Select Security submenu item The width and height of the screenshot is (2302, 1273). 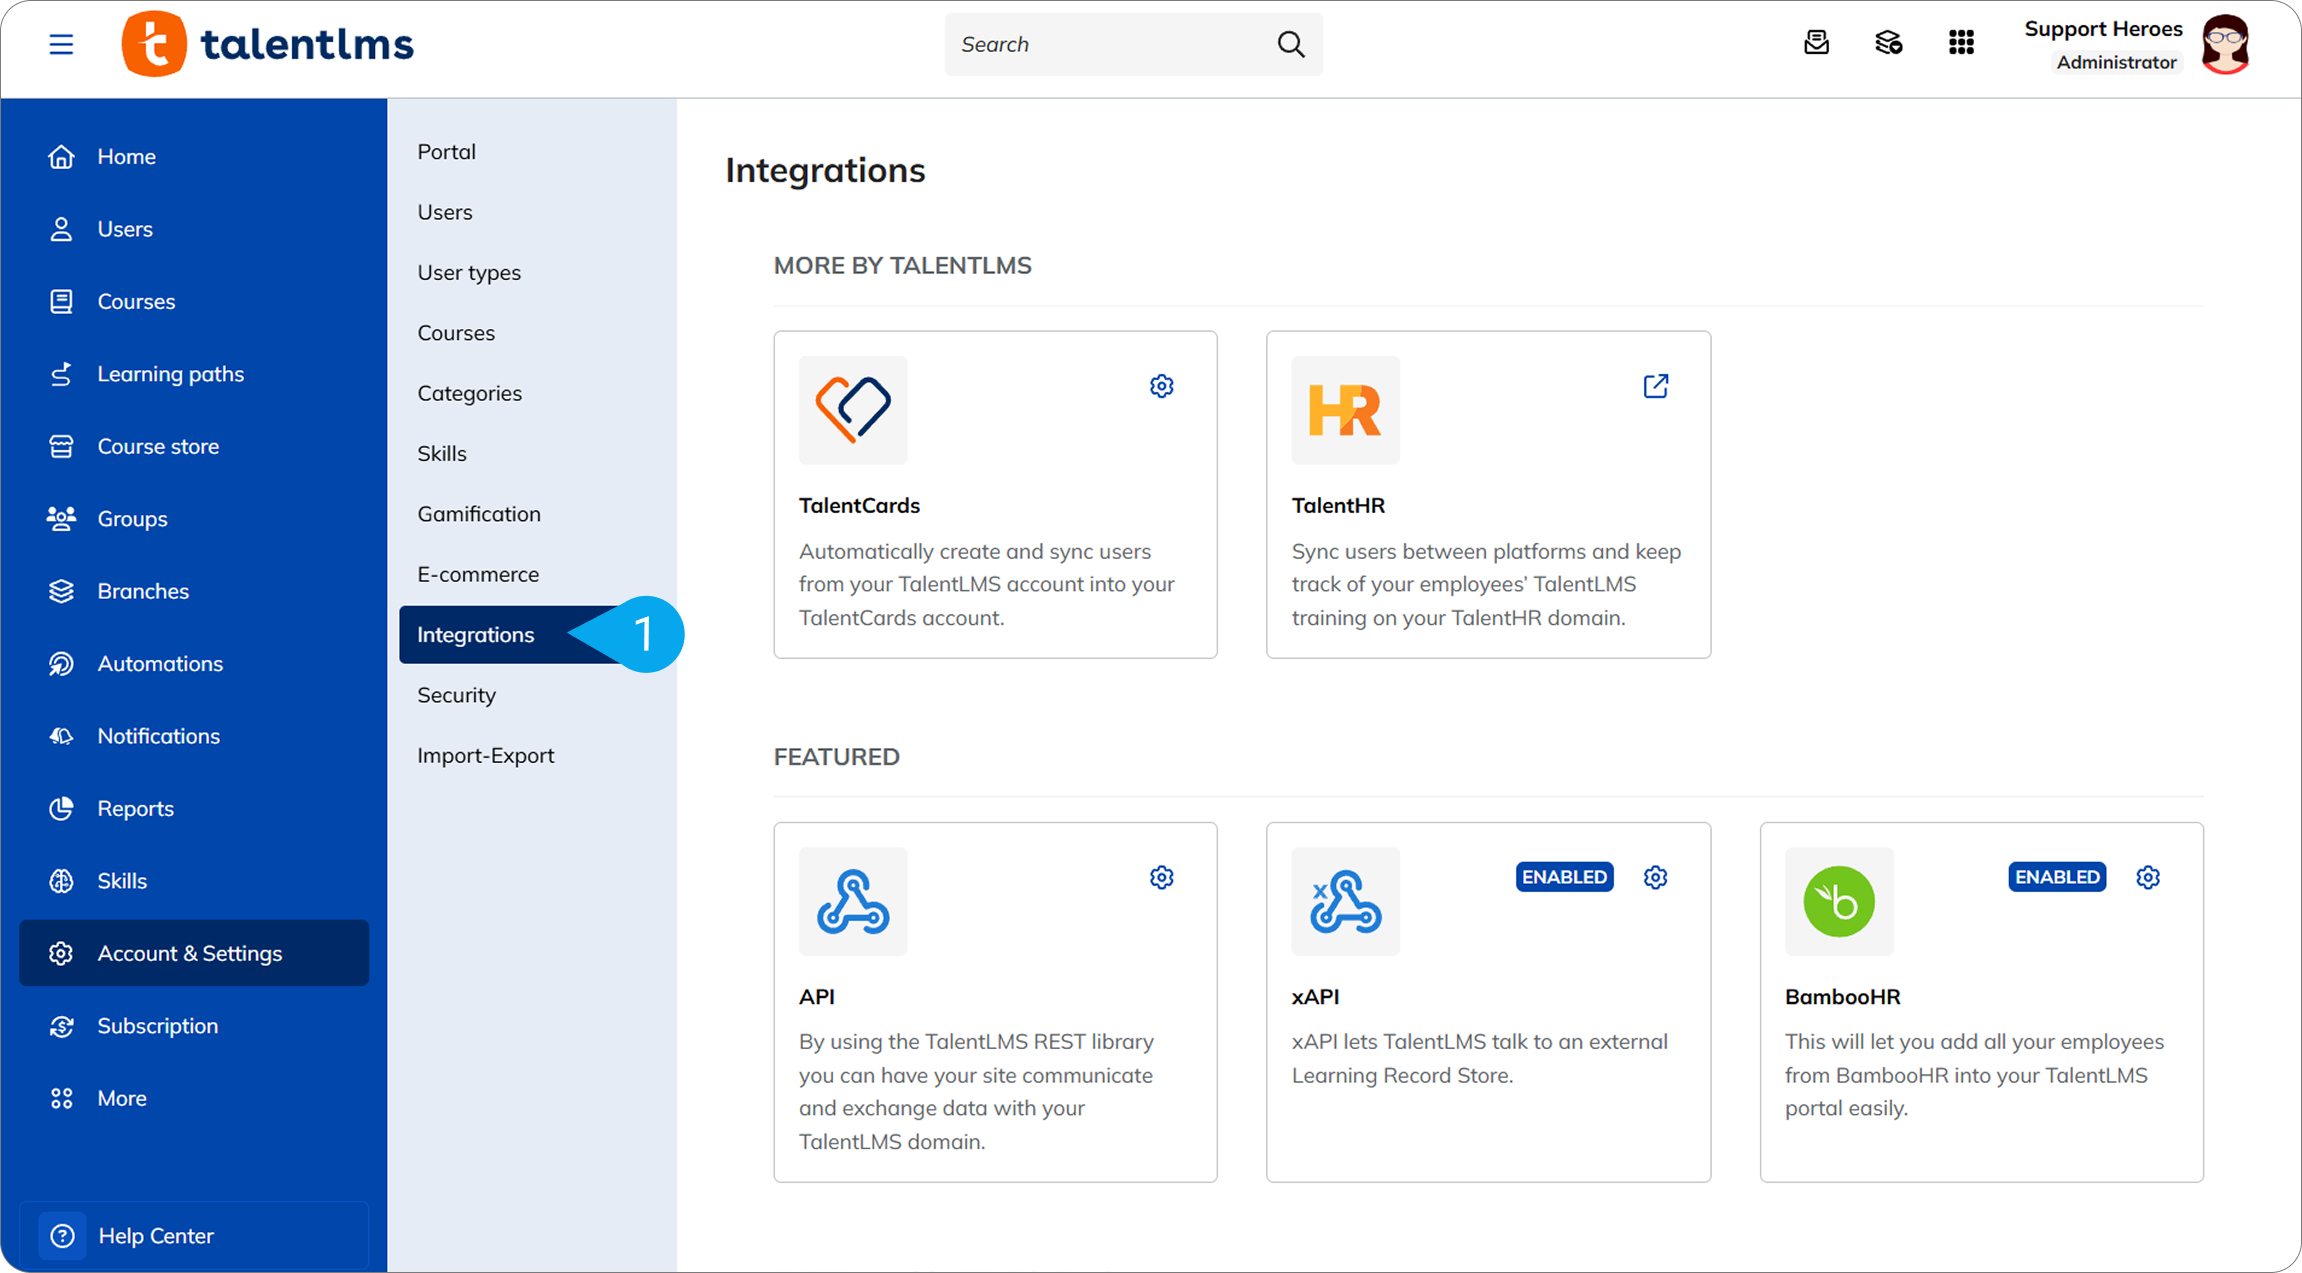click(x=532, y=695)
